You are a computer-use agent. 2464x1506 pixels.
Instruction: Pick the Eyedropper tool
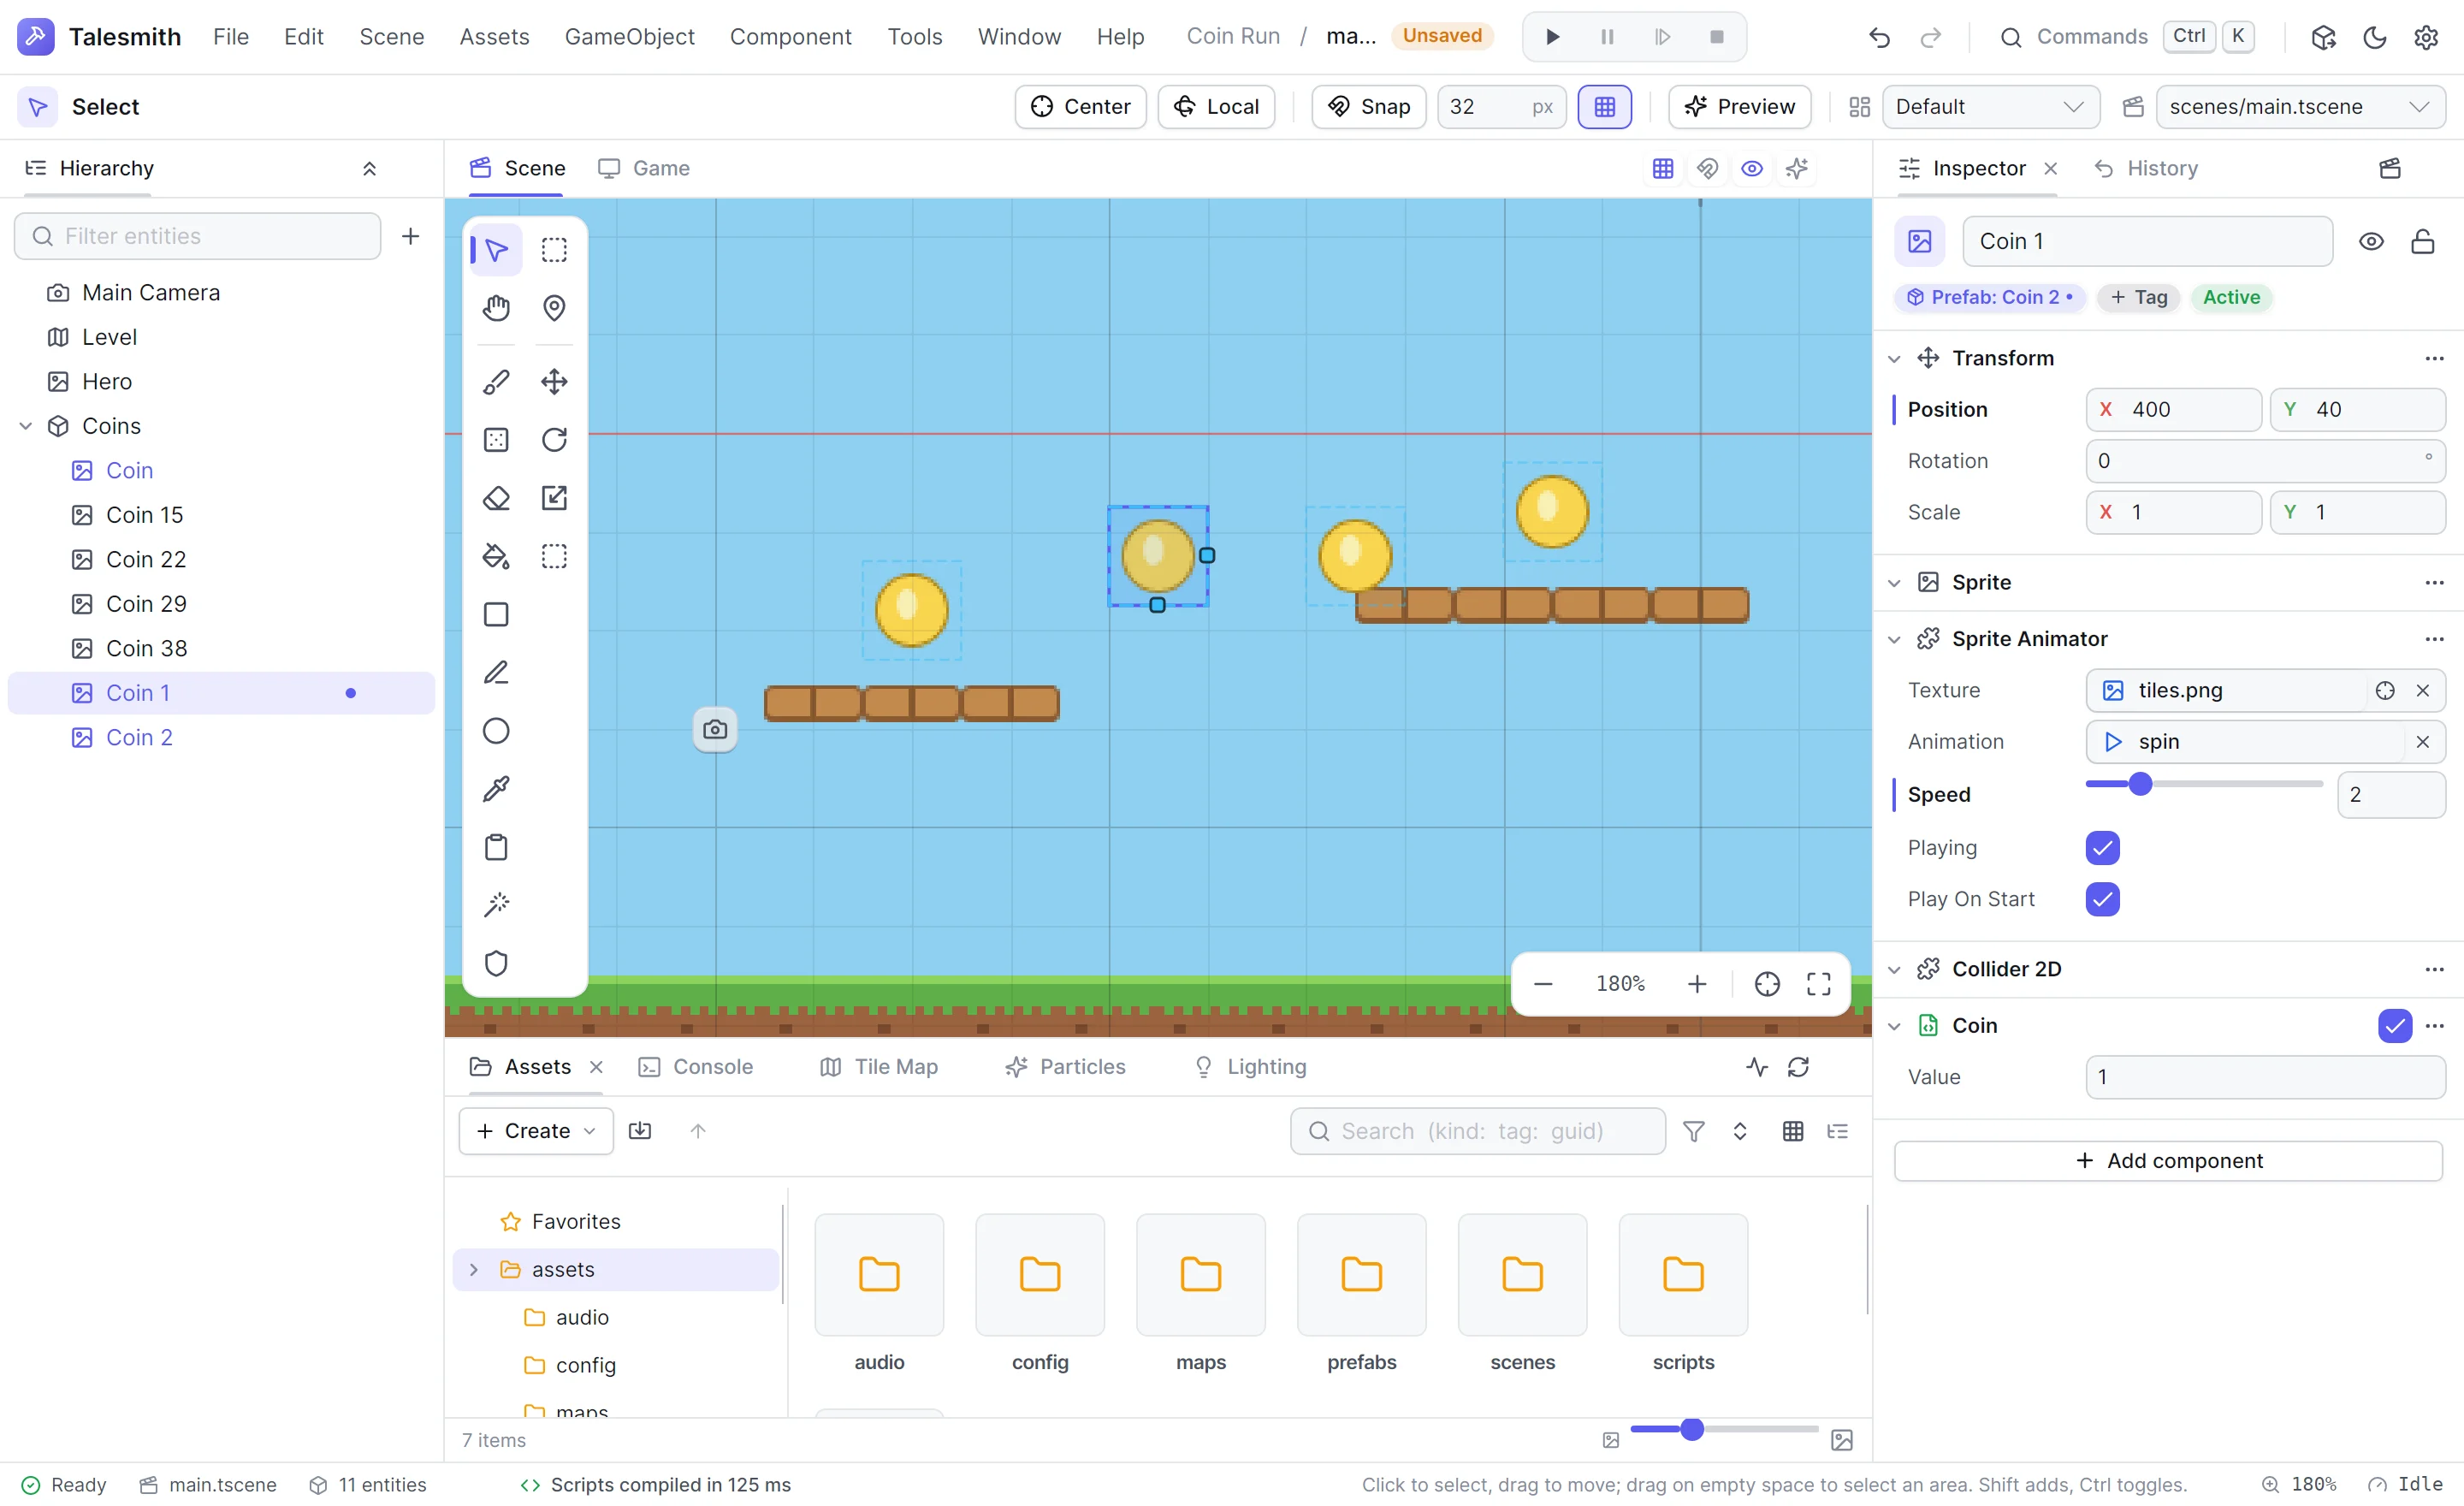(496, 789)
